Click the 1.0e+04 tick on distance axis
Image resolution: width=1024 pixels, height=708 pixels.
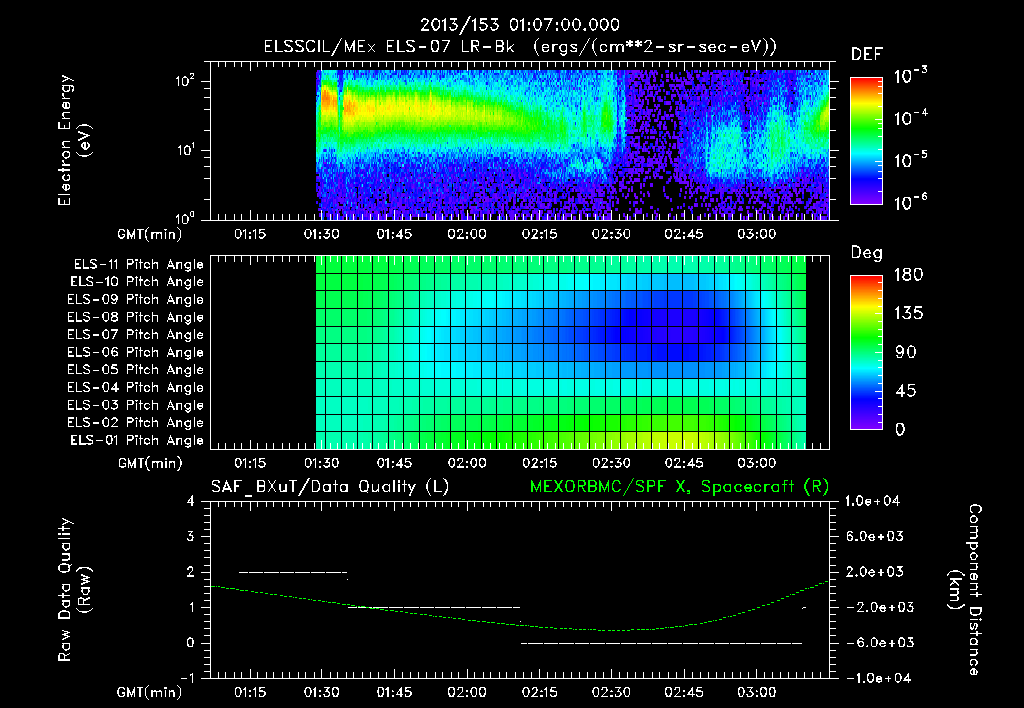pos(873,502)
